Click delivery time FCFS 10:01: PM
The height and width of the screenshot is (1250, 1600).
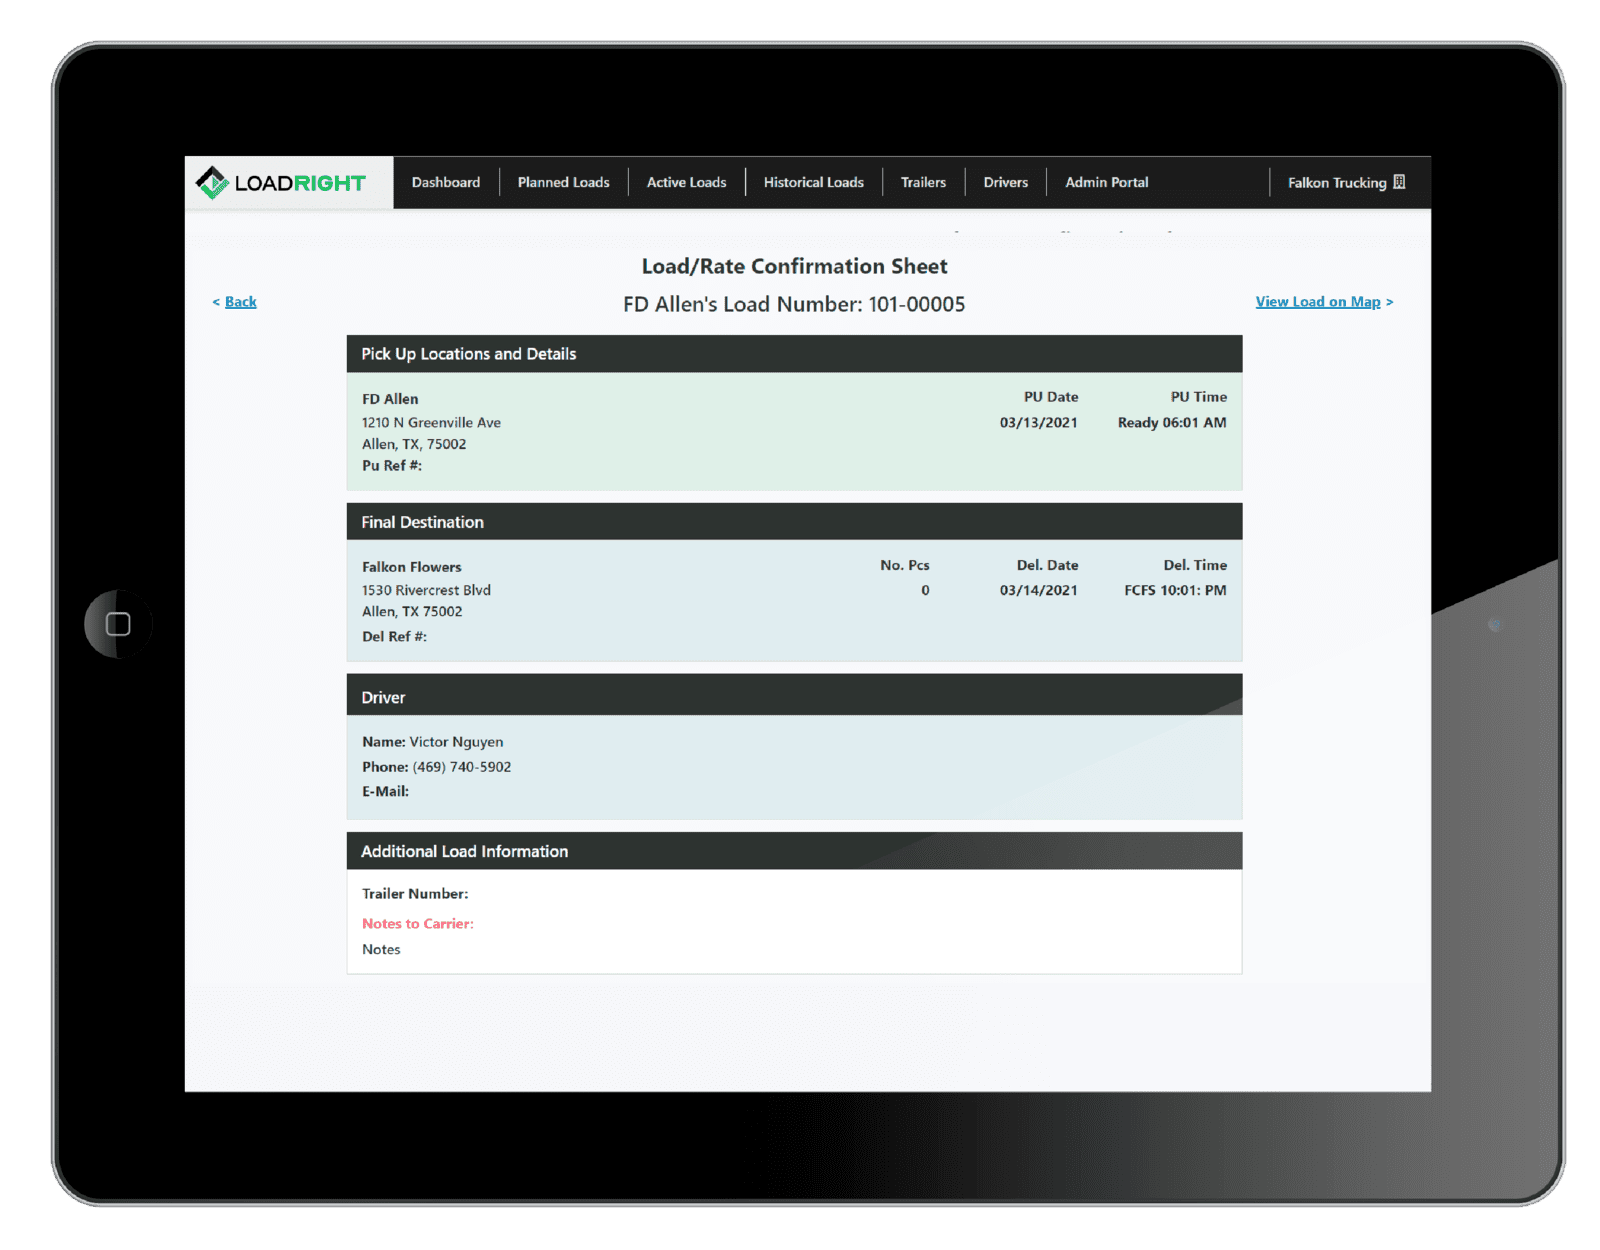(1175, 591)
